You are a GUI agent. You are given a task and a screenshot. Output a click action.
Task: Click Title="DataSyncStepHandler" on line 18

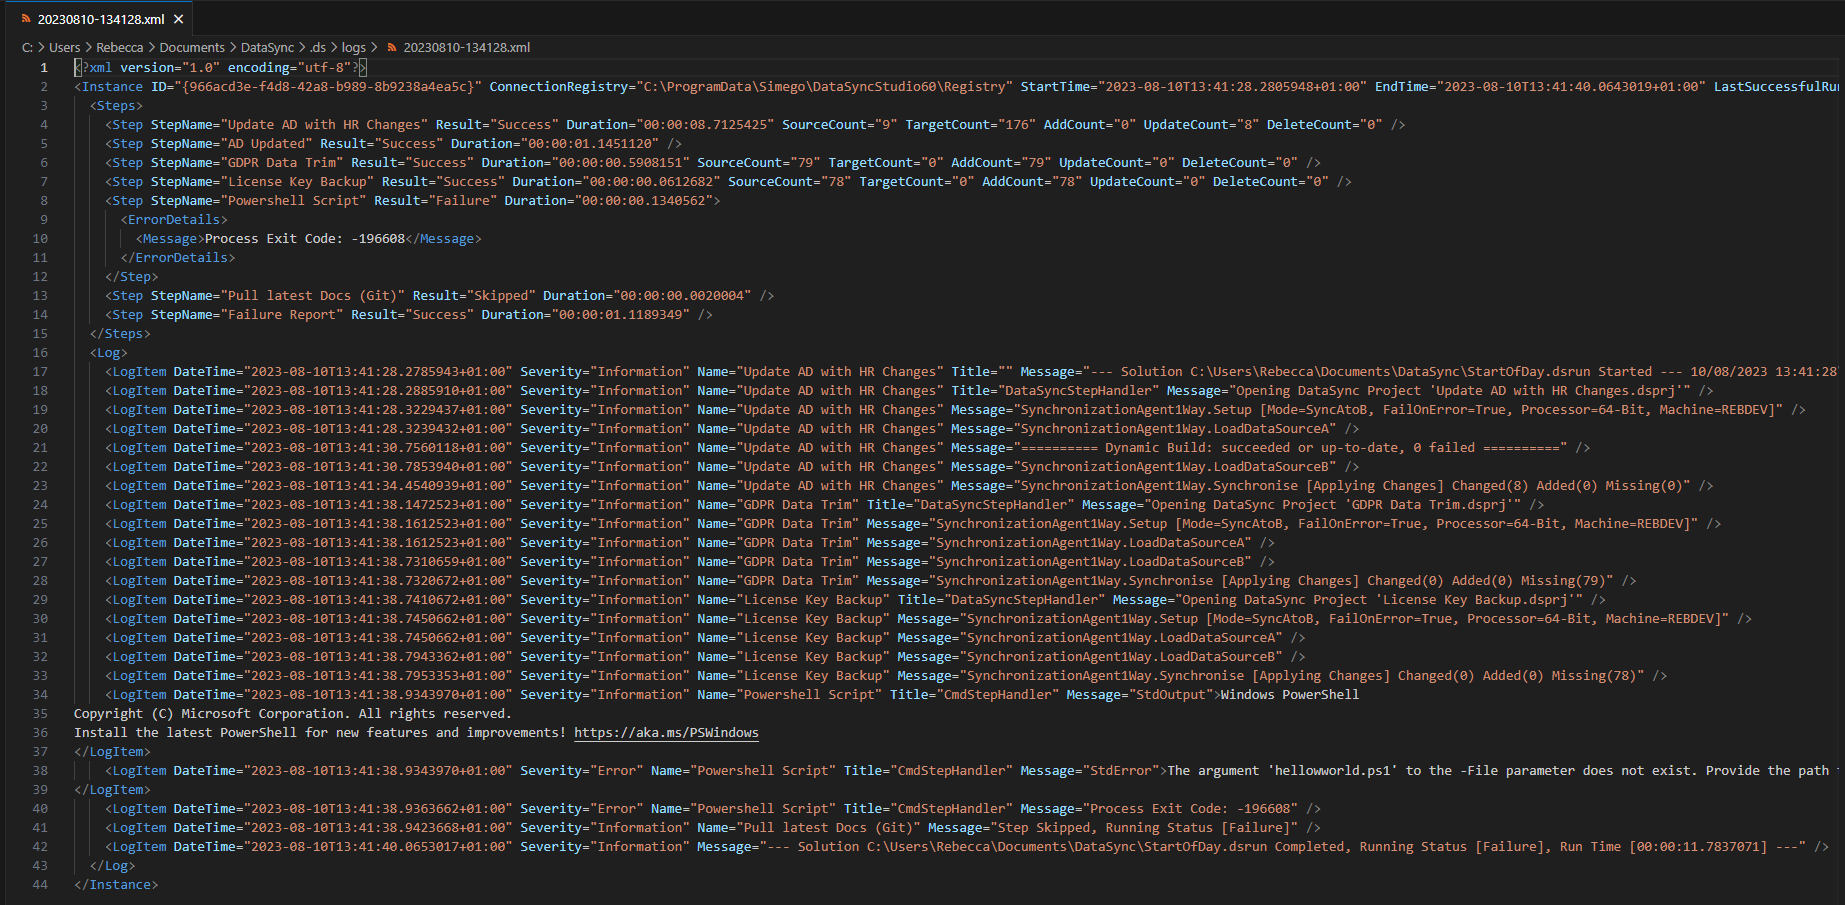click(1055, 391)
